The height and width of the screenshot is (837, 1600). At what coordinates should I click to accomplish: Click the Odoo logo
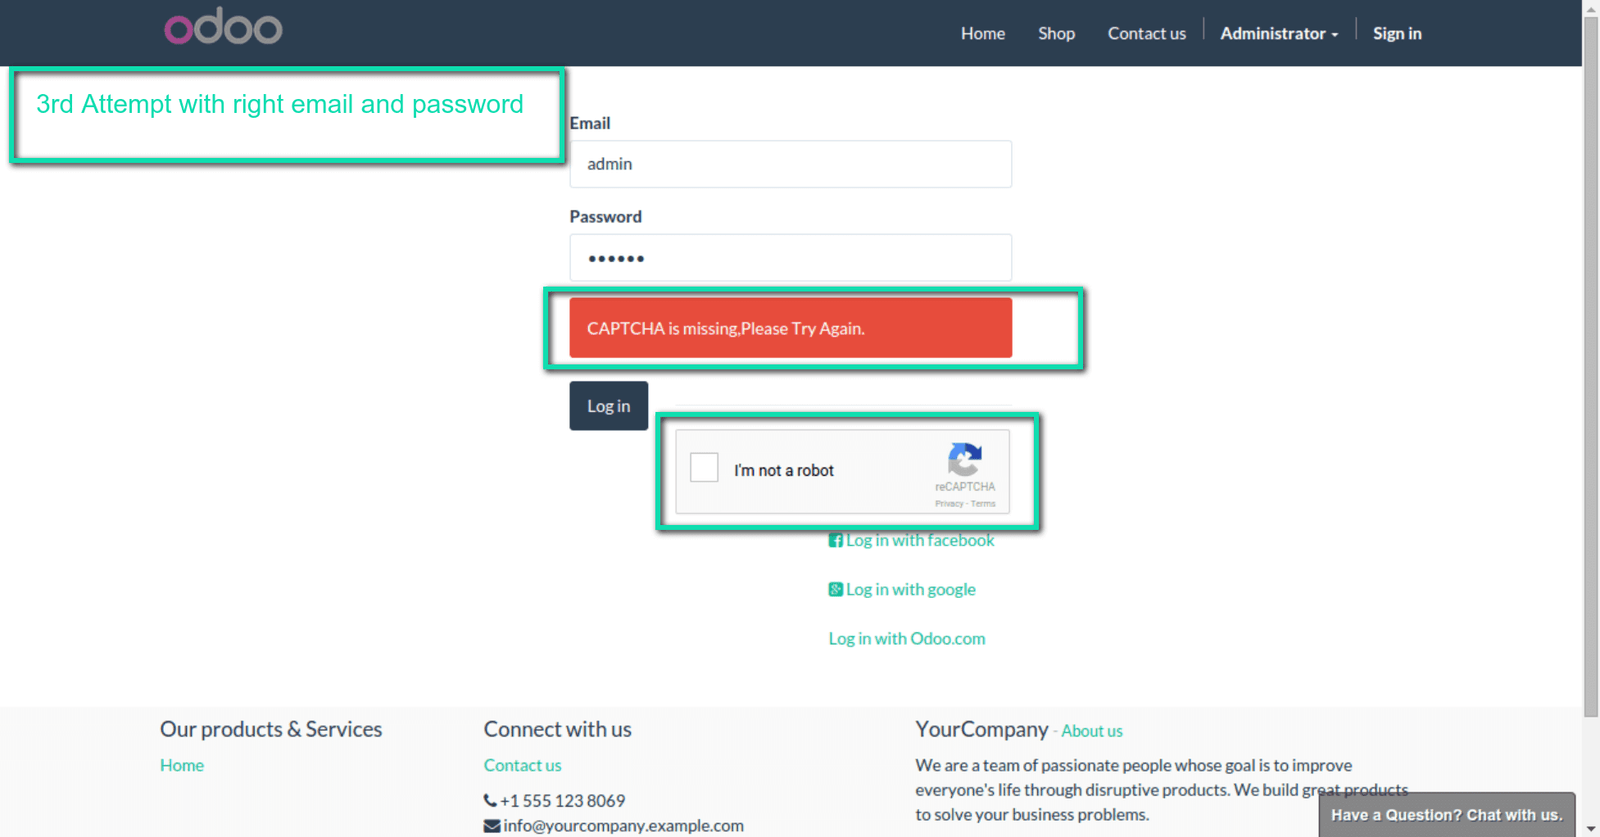pyautogui.click(x=223, y=27)
